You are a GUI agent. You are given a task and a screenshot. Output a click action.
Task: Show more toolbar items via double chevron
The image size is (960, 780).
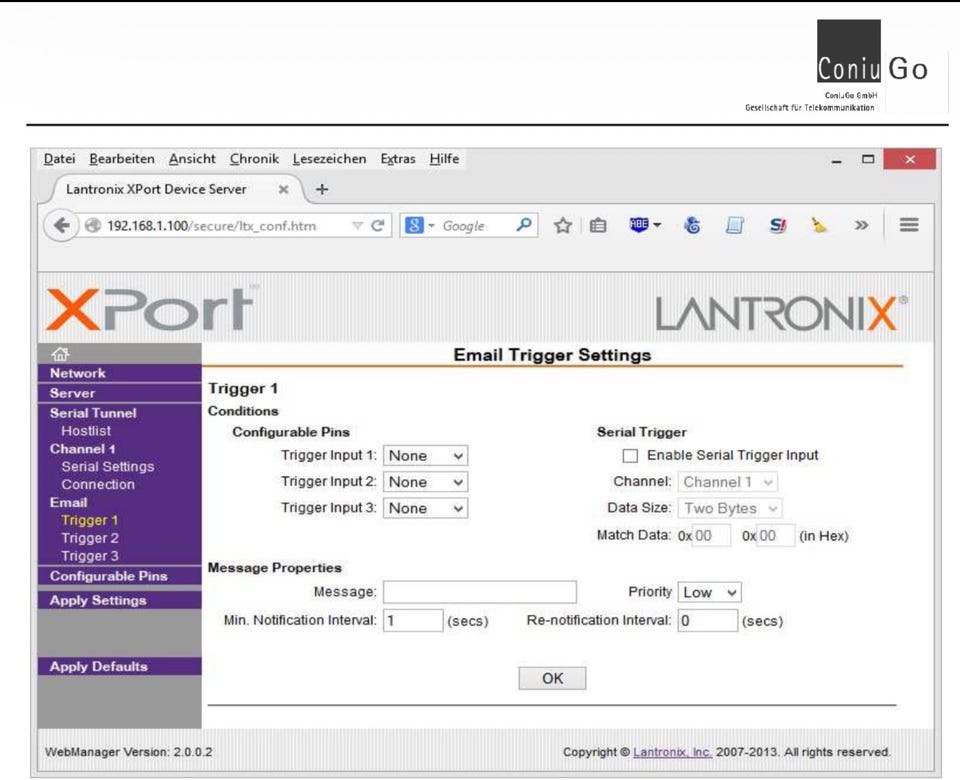(x=861, y=225)
